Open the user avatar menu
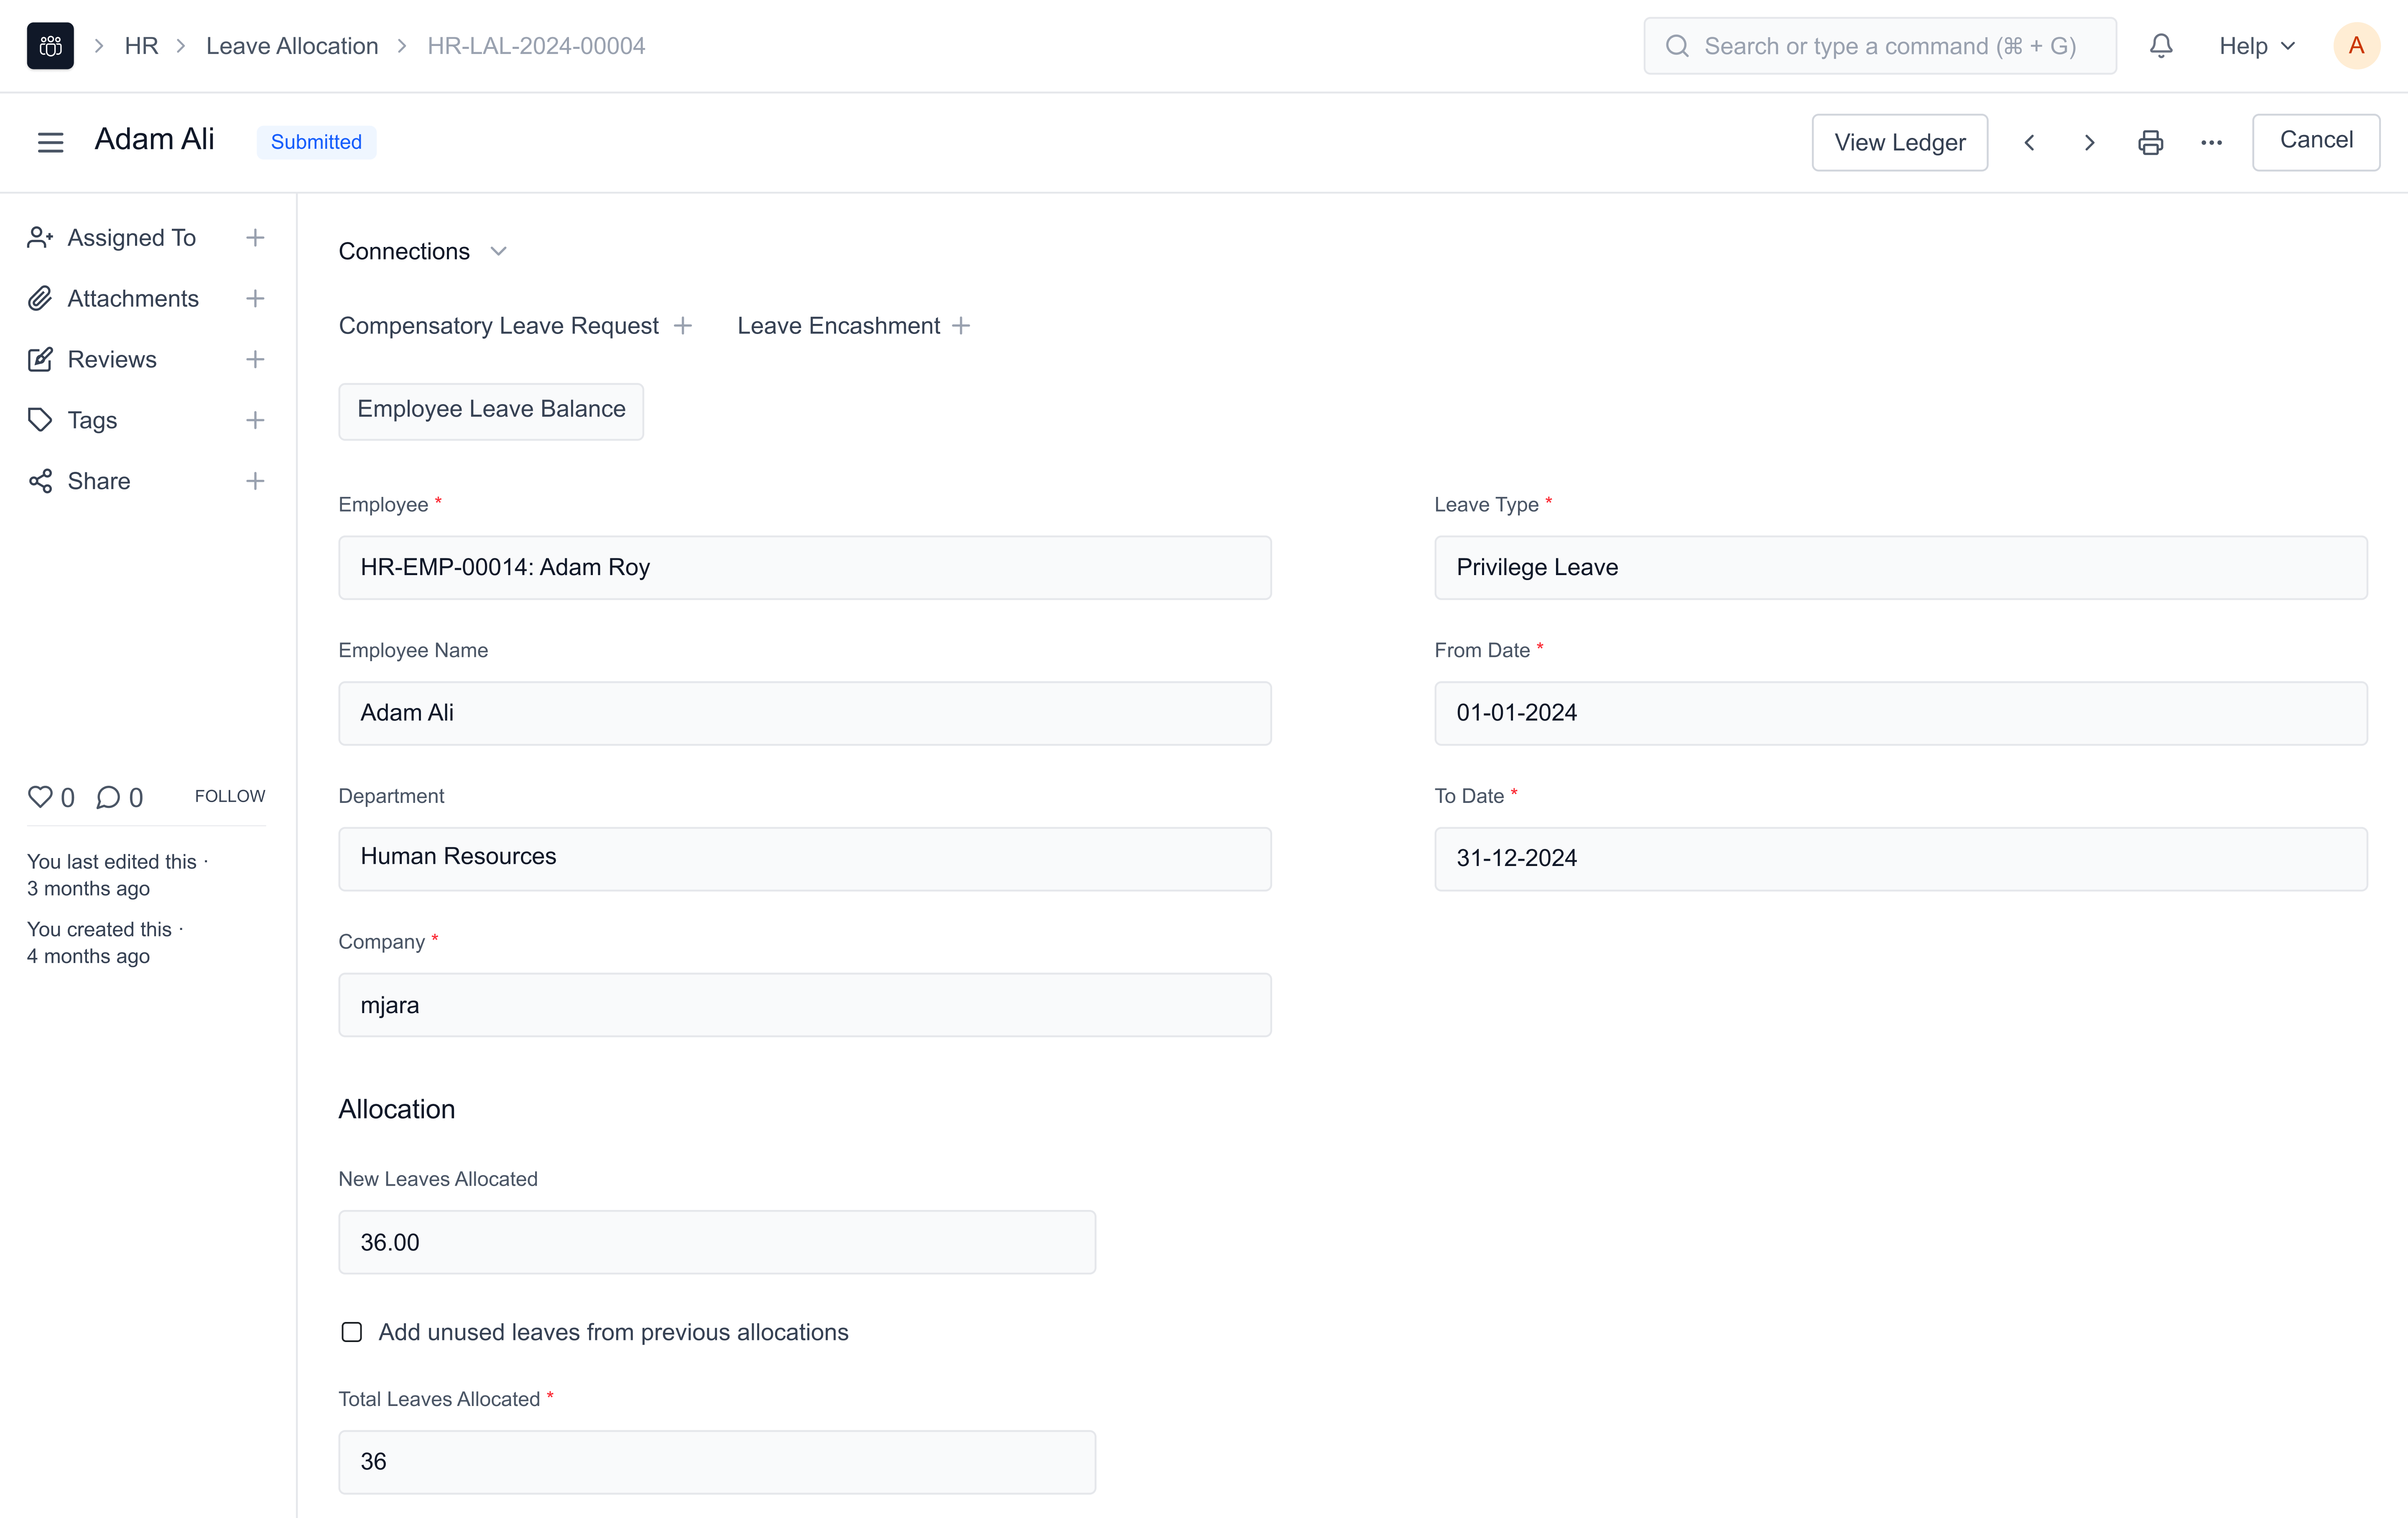2408x1518 pixels. [2356, 46]
